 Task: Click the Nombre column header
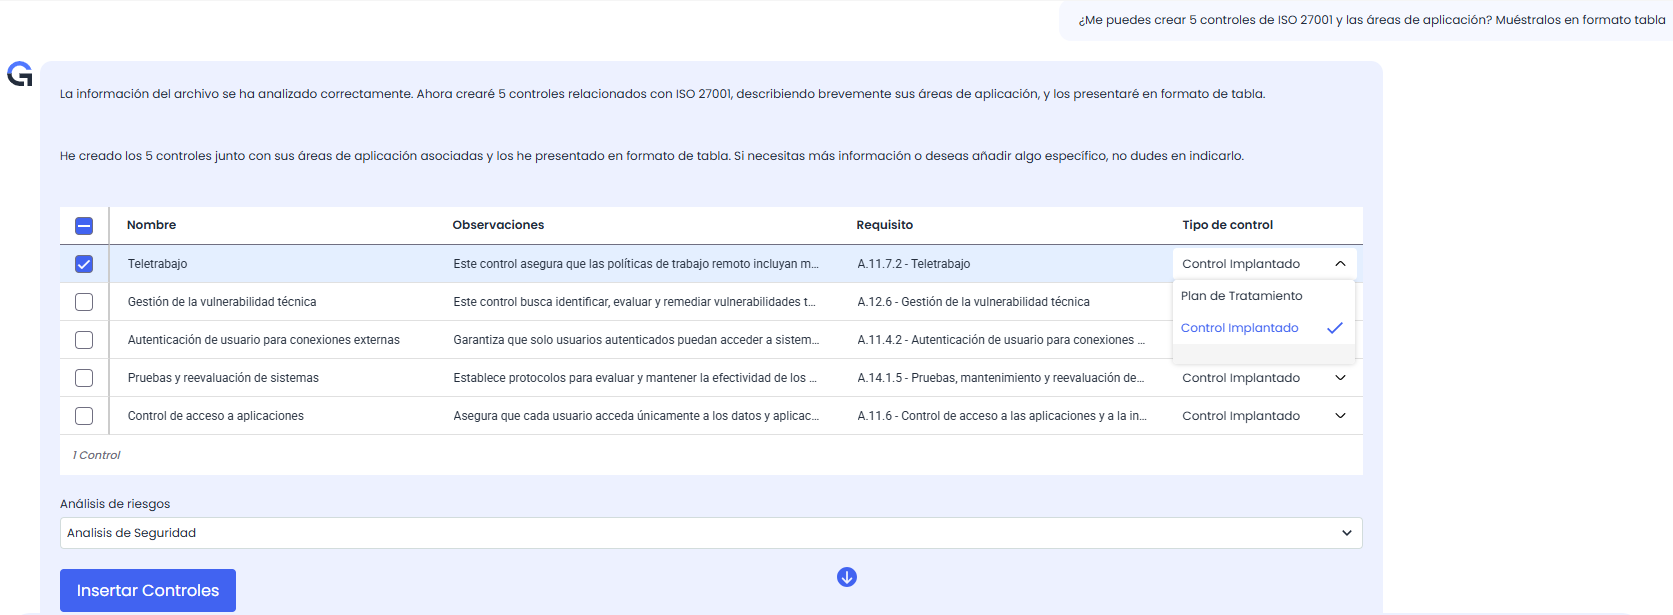tap(151, 225)
